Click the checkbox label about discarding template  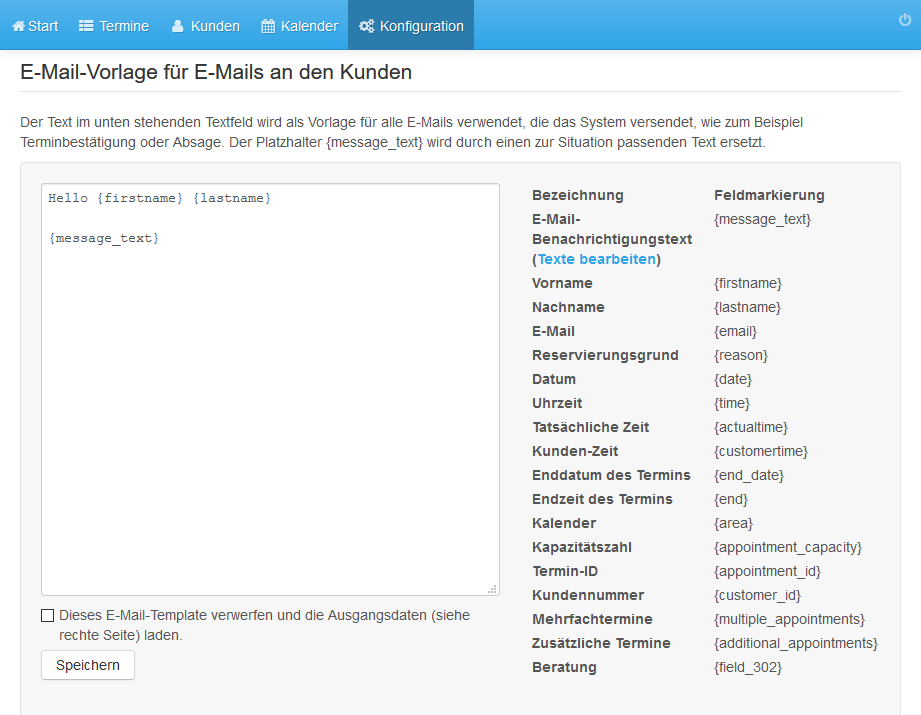pyautogui.click(x=264, y=625)
